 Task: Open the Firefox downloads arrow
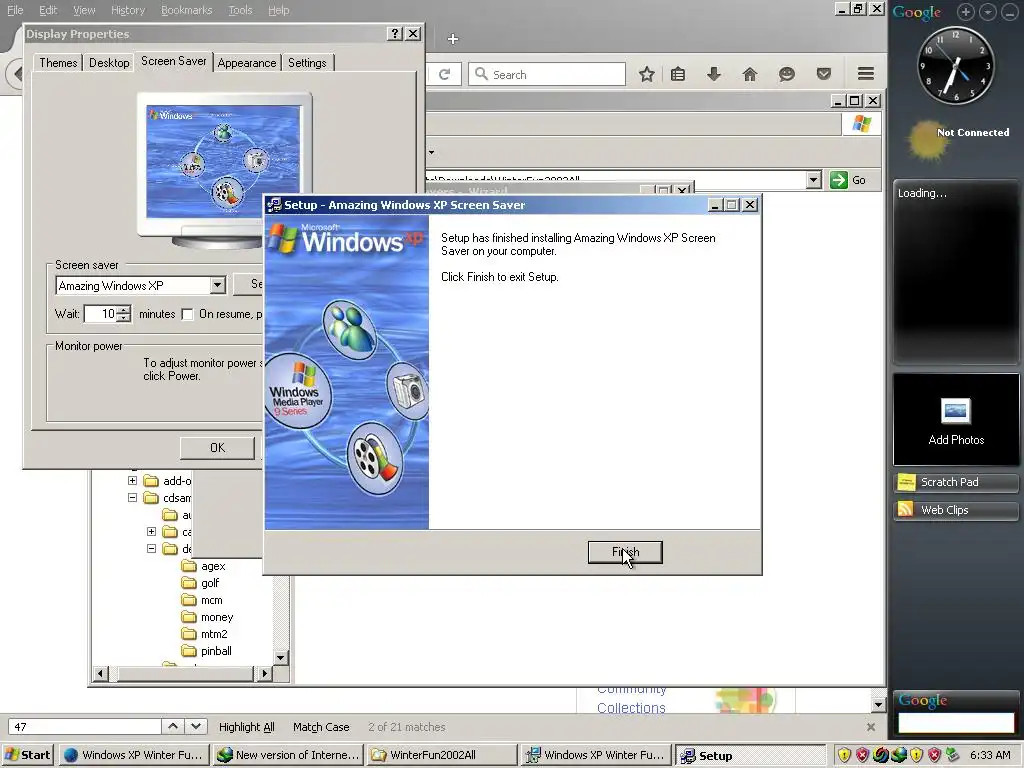(714, 74)
